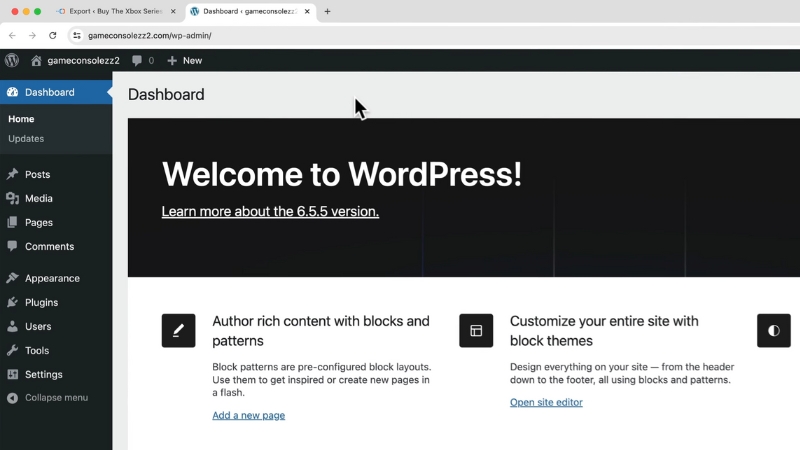This screenshot has width=800, height=450.
Task: Reload the page with the refresh icon
Action: (x=53, y=35)
